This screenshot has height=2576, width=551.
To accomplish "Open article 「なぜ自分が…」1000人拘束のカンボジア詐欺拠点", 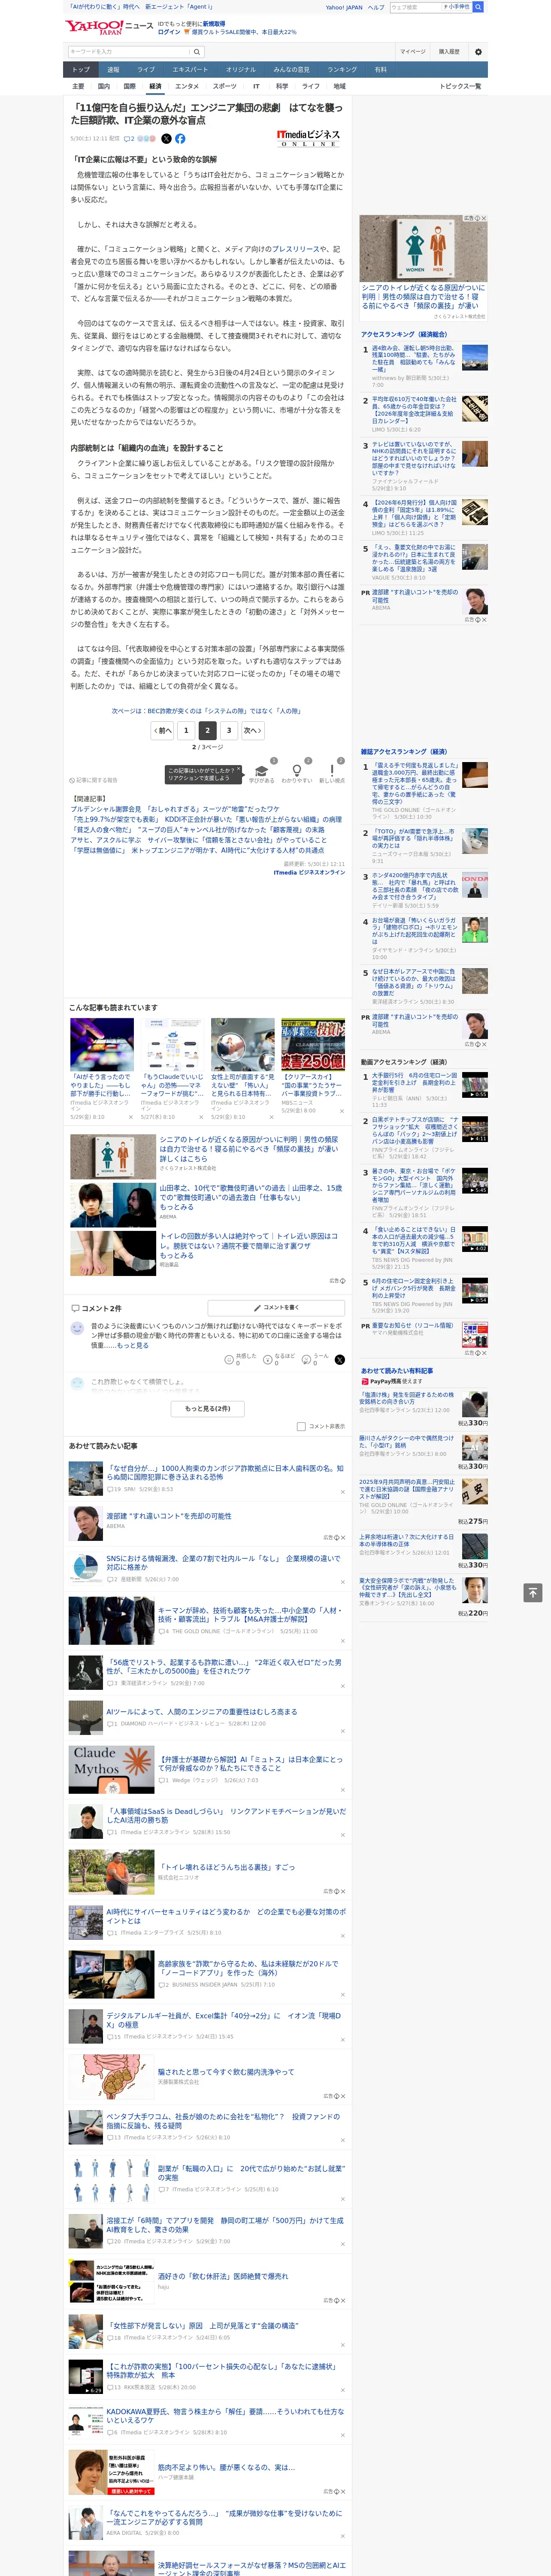I will click(225, 1473).
